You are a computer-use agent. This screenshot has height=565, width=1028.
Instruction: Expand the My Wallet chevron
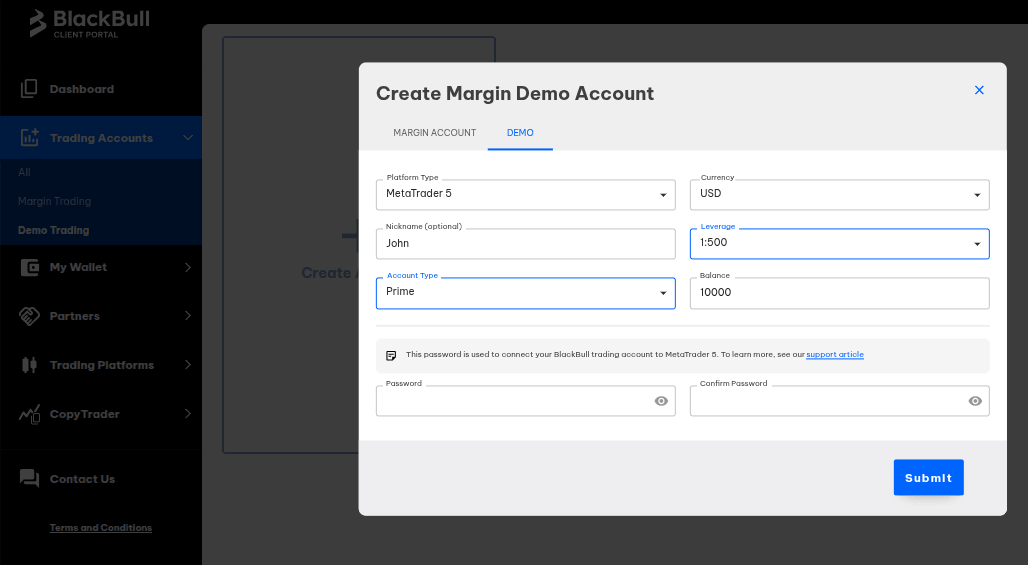point(188,267)
